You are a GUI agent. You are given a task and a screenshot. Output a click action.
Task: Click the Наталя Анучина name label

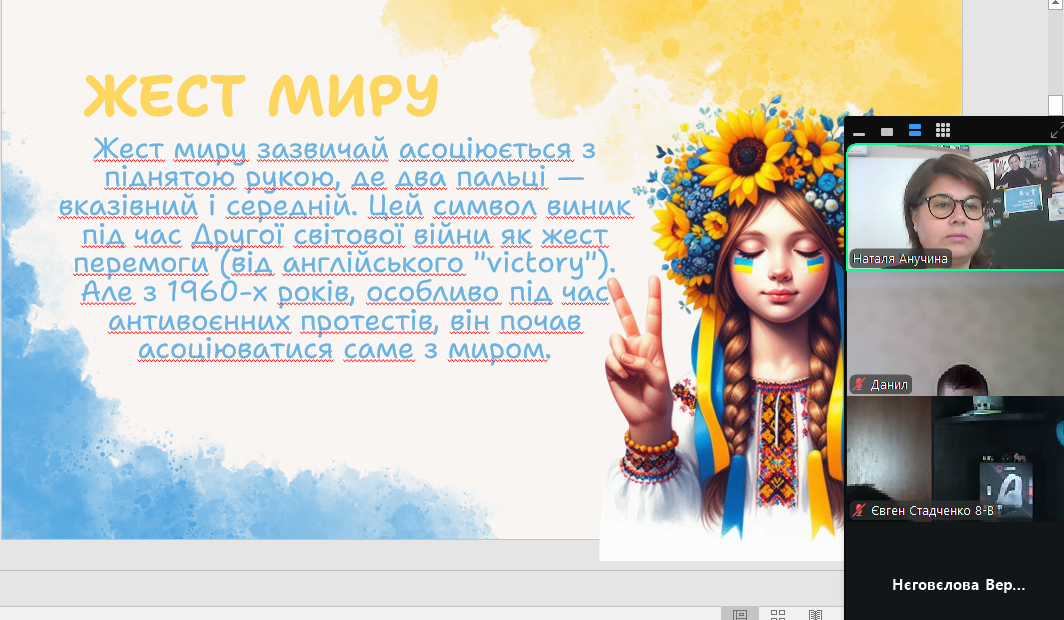click(900, 259)
